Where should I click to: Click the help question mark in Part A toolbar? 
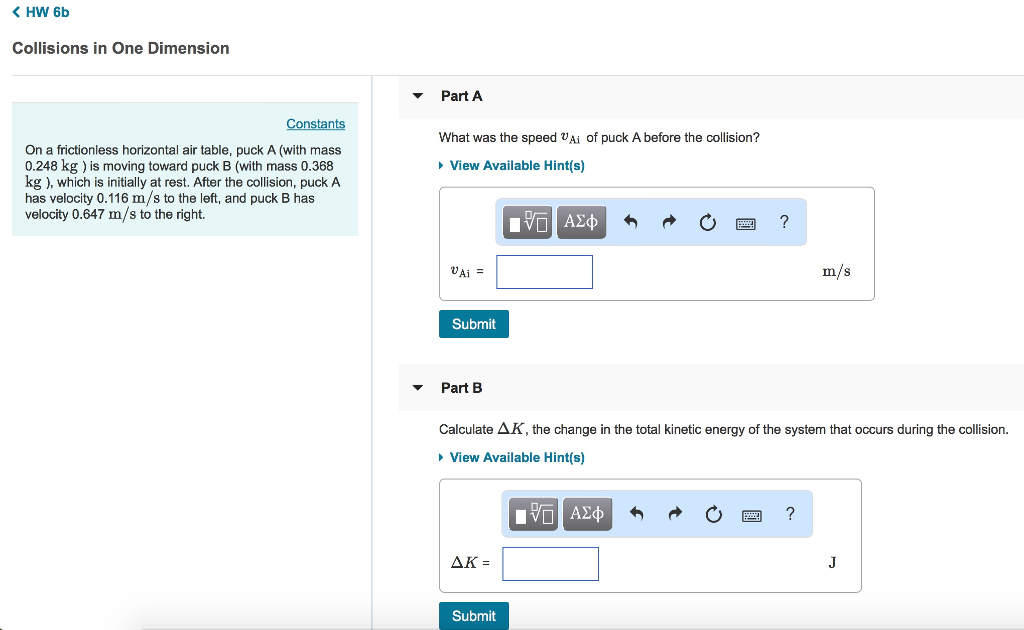coord(784,222)
